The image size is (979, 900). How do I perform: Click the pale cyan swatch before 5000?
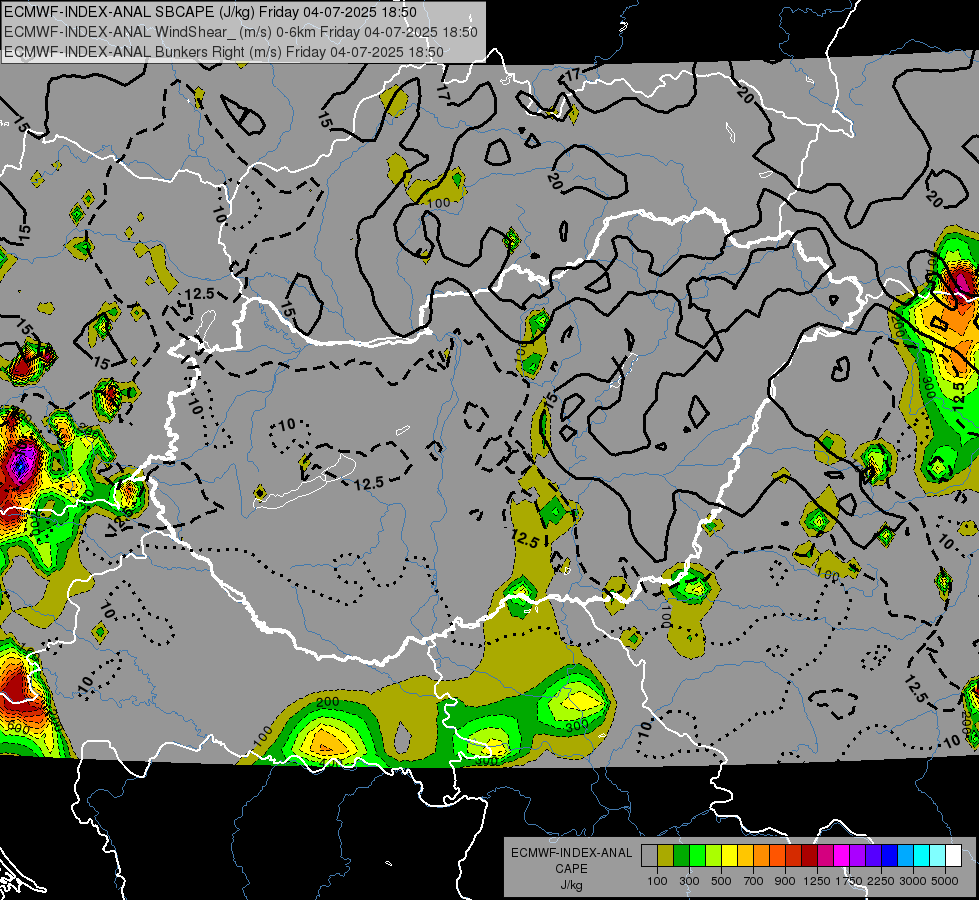click(x=937, y=856)
